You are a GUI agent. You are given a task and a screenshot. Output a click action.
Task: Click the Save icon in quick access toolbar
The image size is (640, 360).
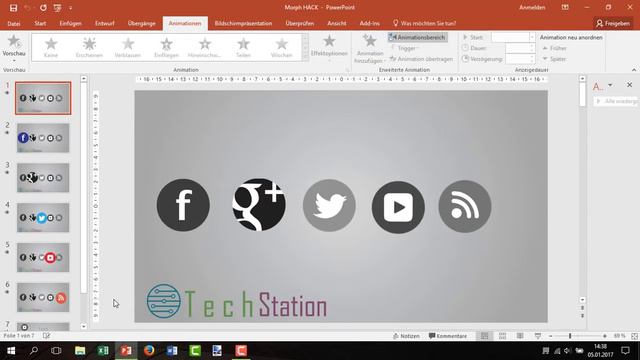tap(13, 8)
